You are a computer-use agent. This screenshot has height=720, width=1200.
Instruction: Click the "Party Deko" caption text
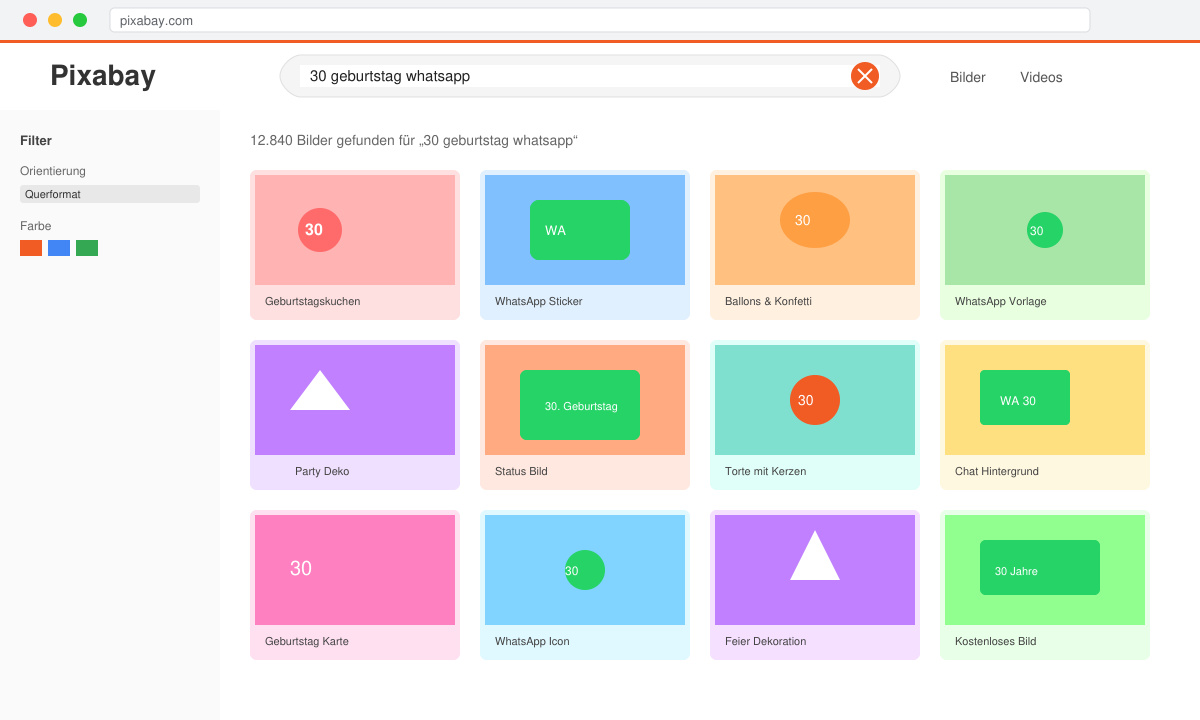[322, 471]
